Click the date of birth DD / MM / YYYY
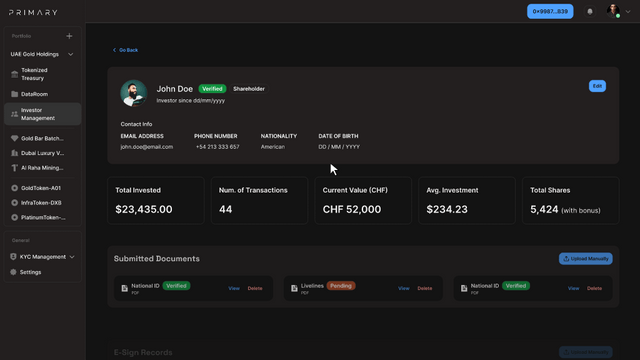This screenshot has width=640, height=360. (x=339, y=147)
